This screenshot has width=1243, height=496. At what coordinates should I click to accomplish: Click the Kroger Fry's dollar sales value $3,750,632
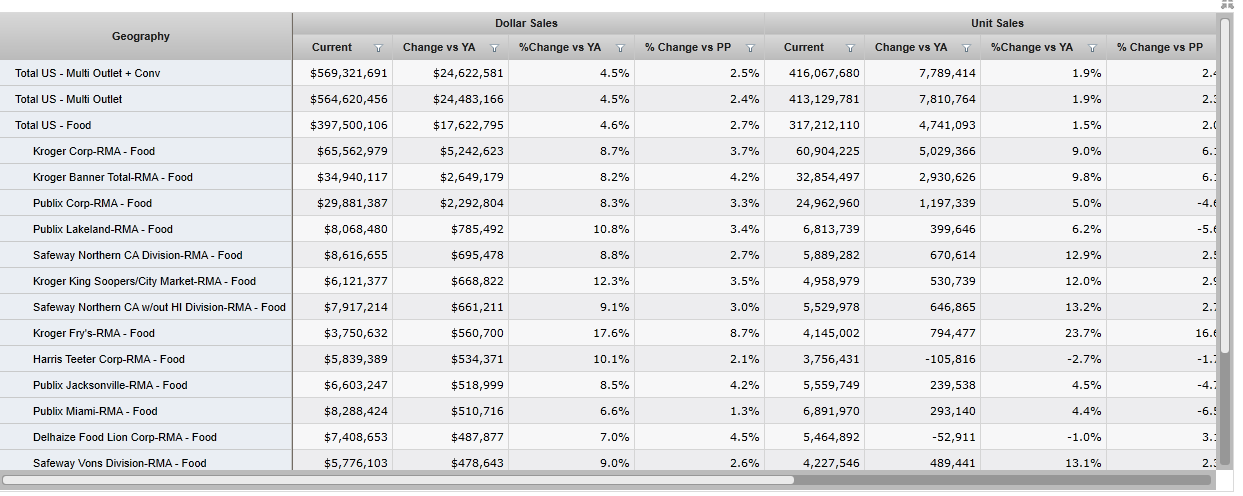pos(342,333)
